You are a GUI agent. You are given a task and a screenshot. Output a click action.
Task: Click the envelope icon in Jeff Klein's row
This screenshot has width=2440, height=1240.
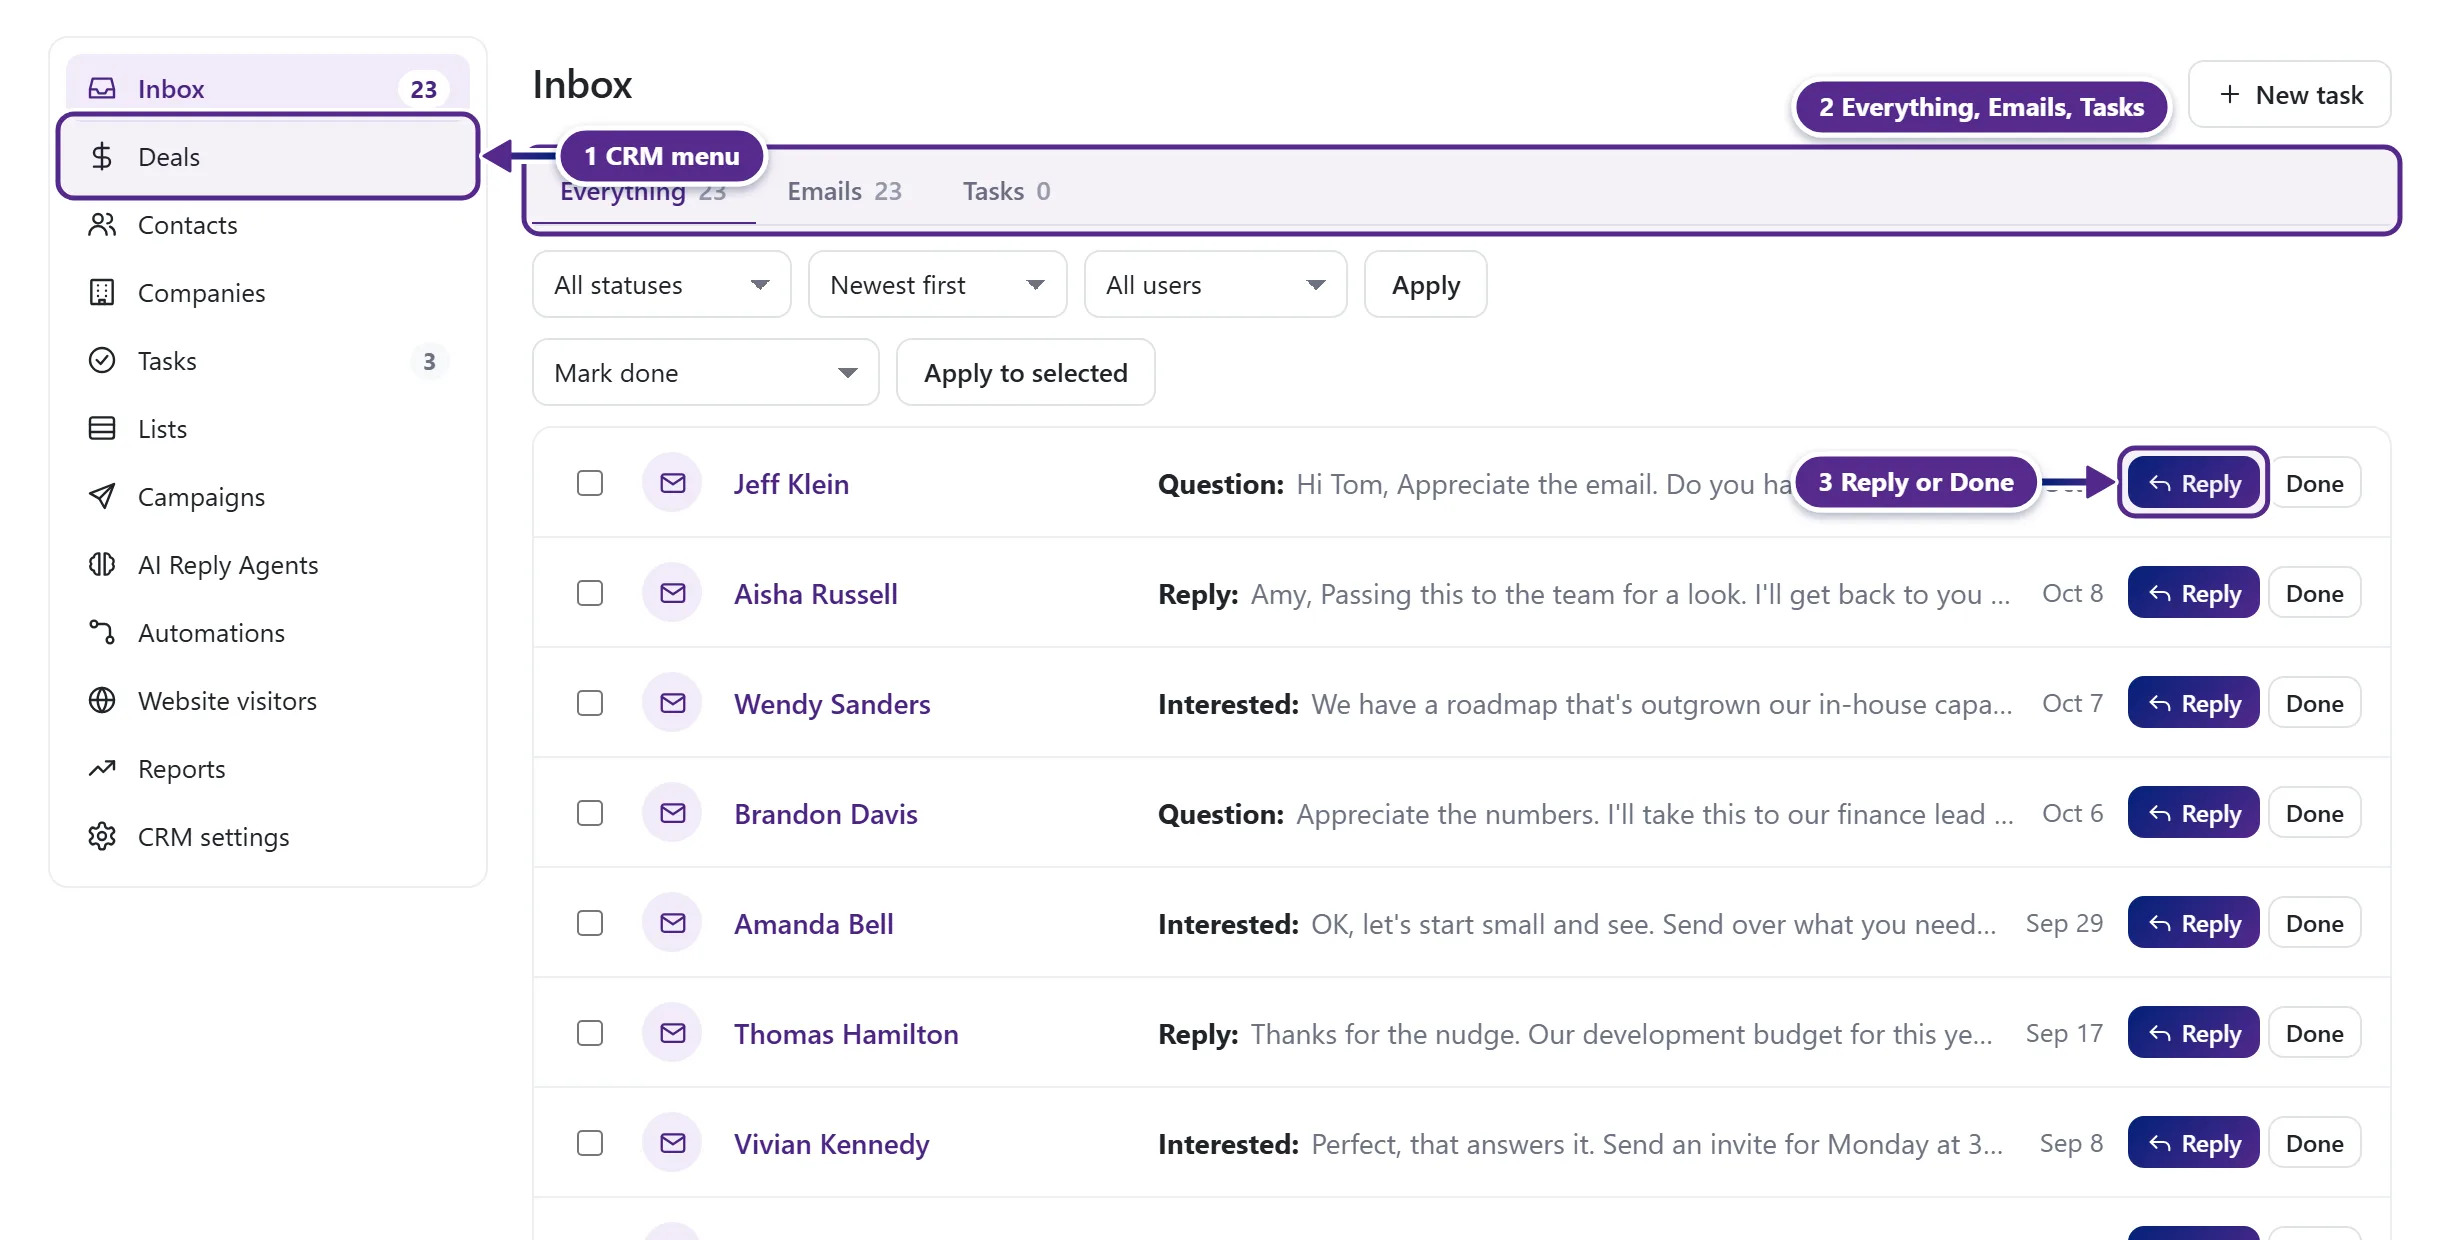pos(673,483)
